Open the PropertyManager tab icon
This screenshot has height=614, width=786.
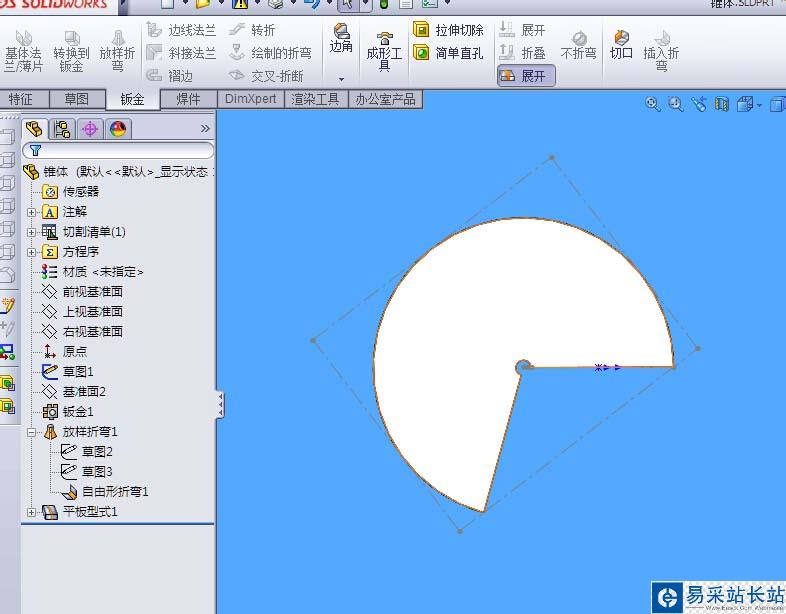[x=62, y=129]
